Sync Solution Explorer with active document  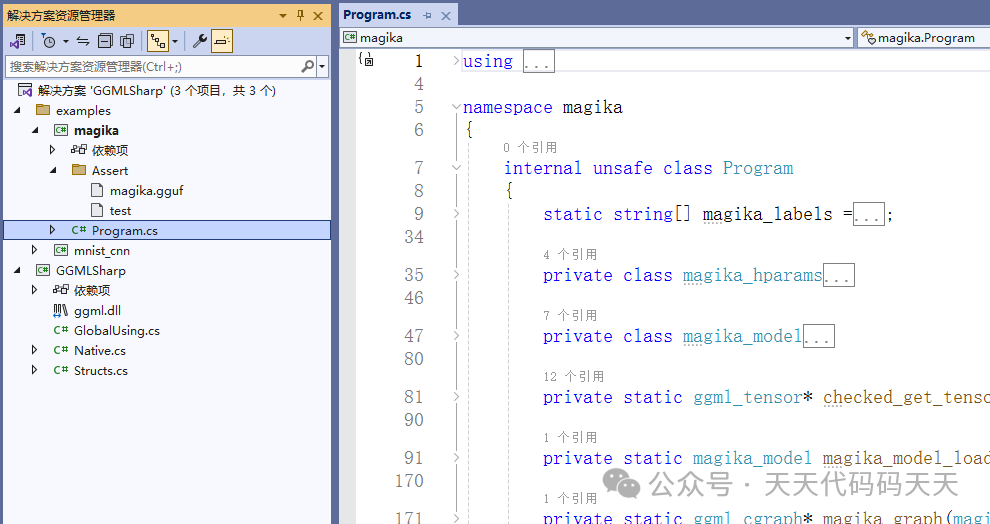(83, 42)
